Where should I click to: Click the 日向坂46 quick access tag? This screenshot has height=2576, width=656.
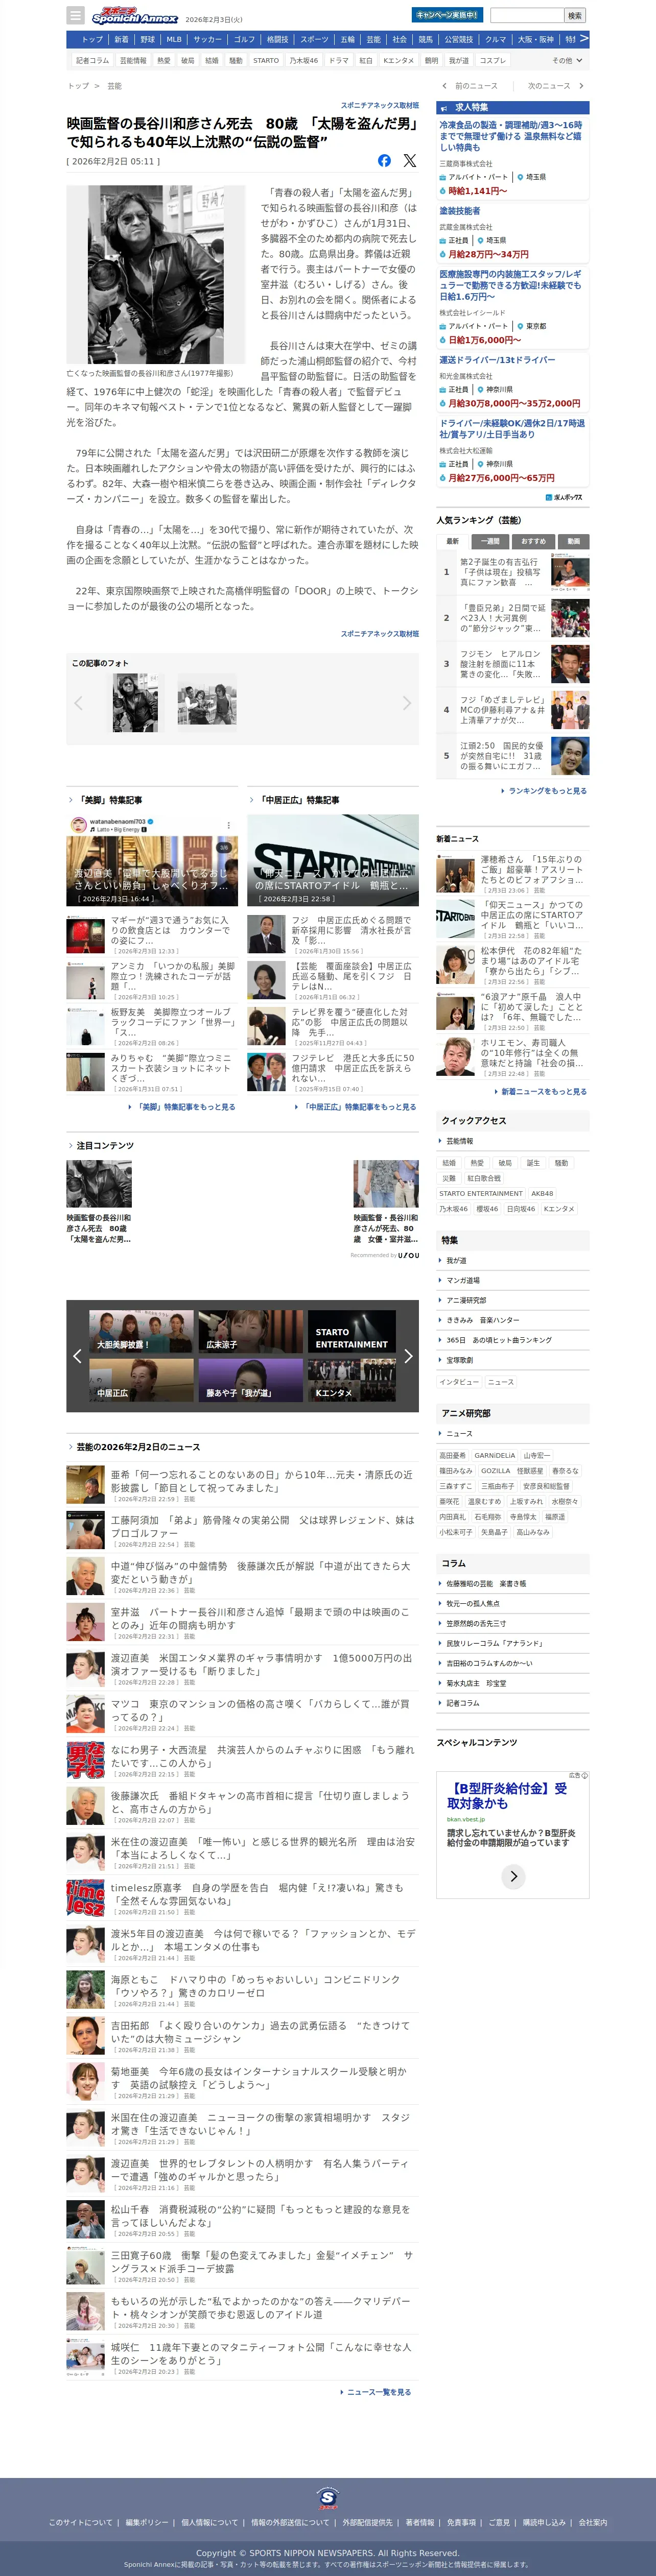coord(520,1209)
